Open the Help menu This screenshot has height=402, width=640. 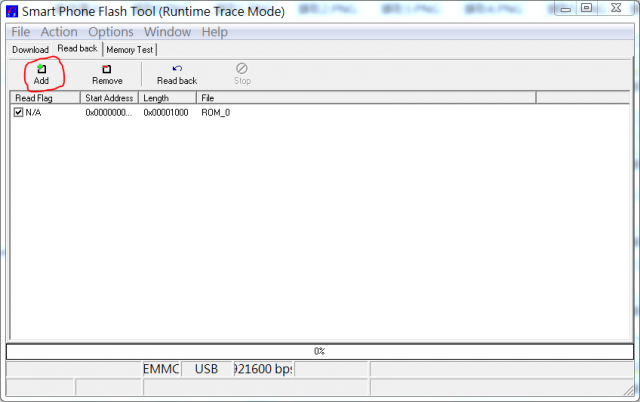click(214, 32)
